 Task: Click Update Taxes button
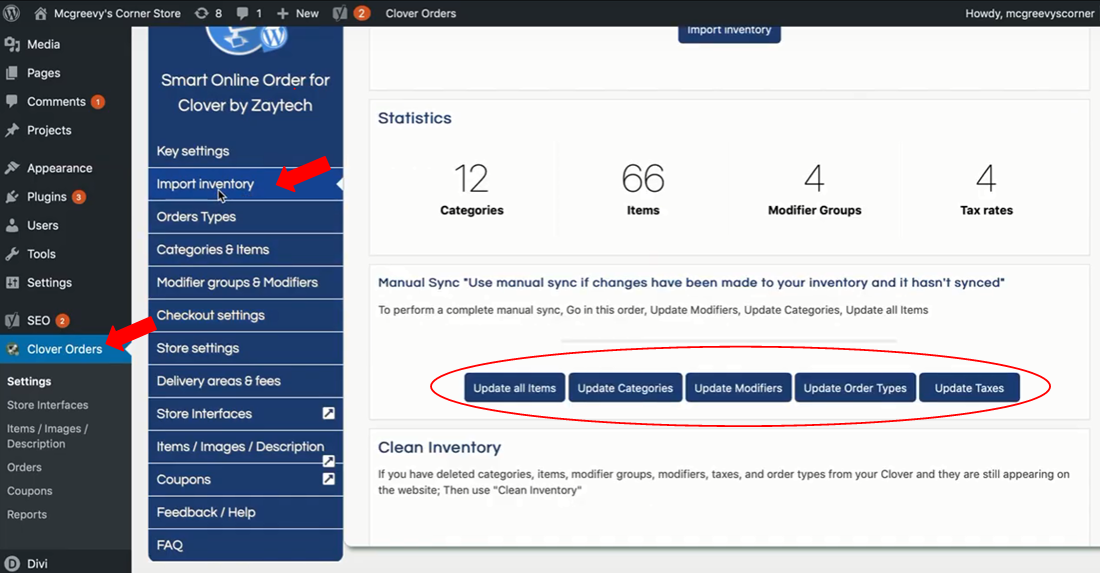(x=969, y=388)
